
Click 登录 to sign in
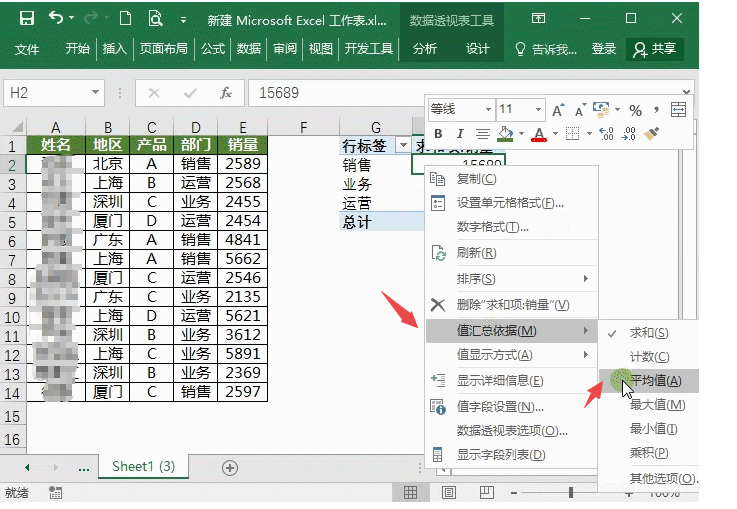[x=603, y=48]
